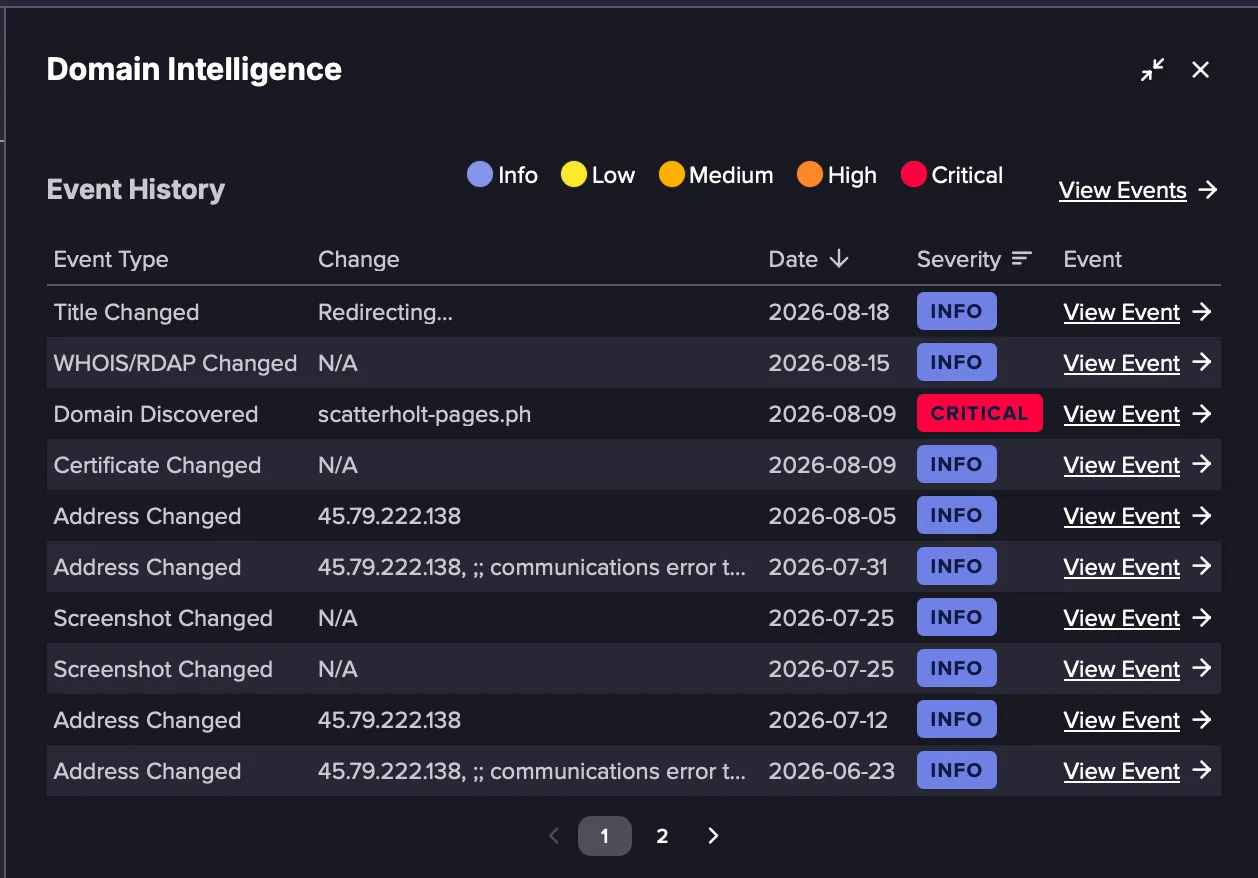Screen dimensions: 1258x878
Task: Select the scatterholt-pages.ph domain entry
Action: tap(425, 414)
